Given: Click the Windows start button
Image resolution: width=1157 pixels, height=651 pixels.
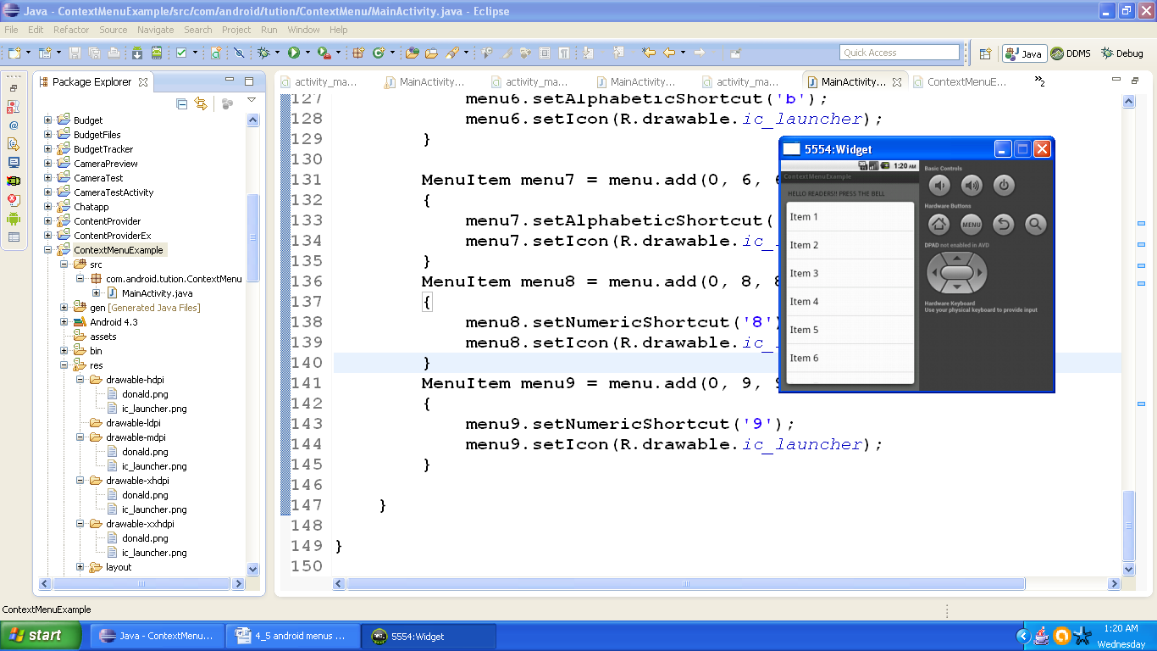Looking at the screenshot, I should (41, 636).
